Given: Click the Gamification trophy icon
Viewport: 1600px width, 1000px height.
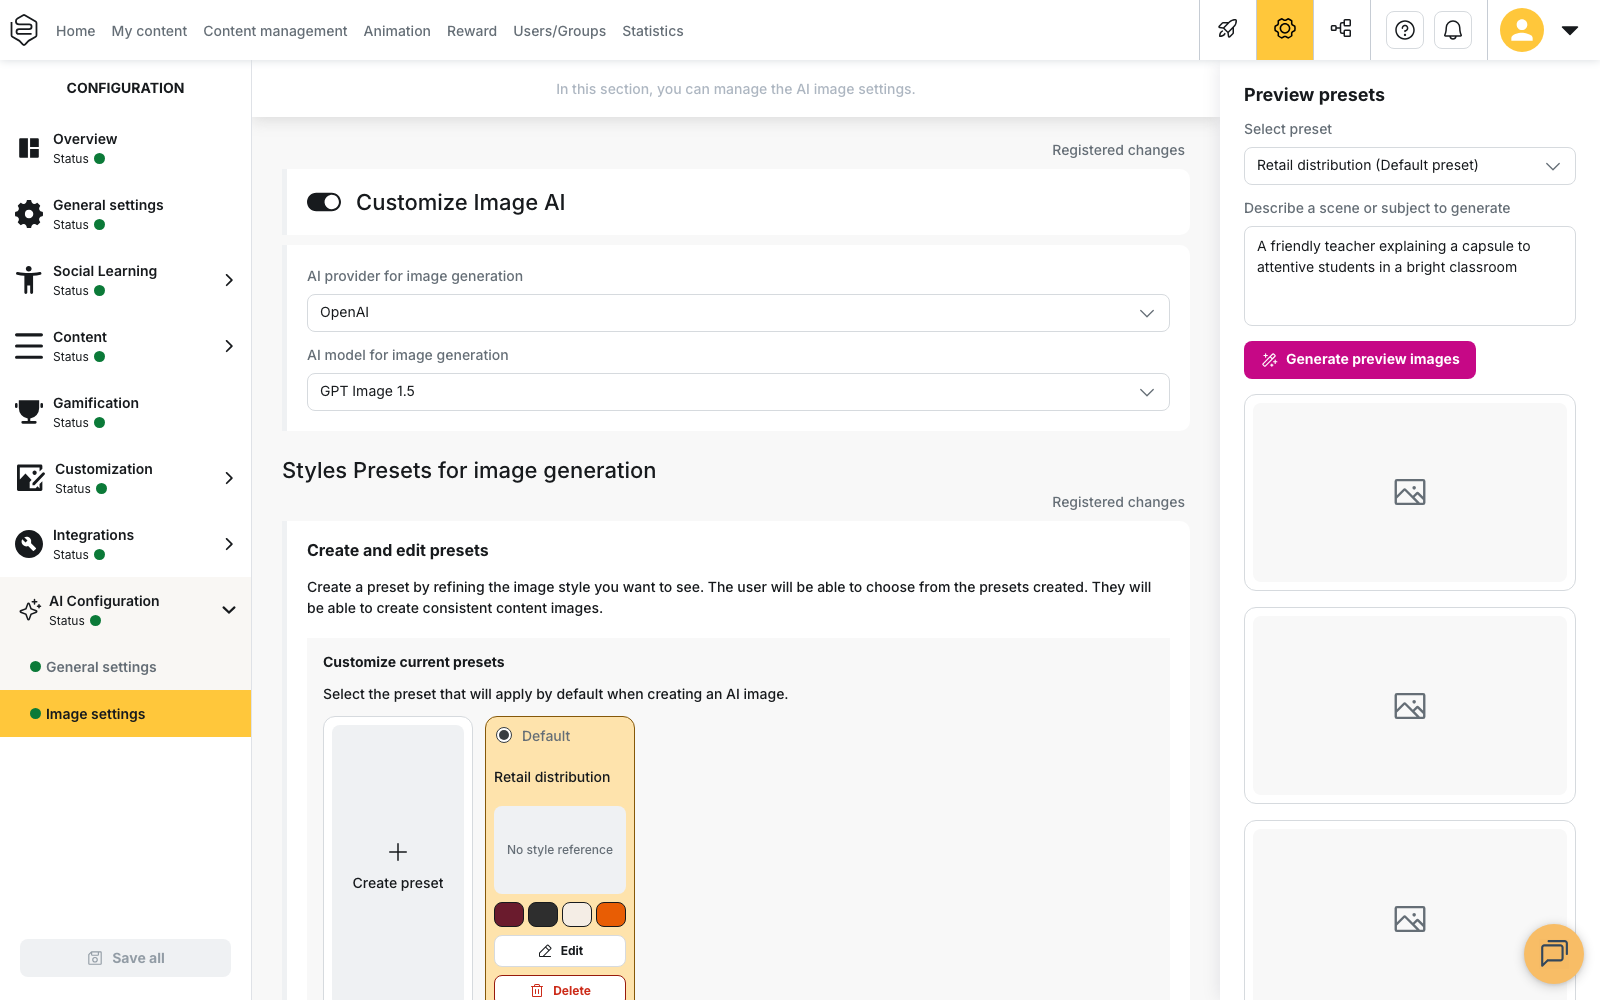Looking at the screenshot, I should pyautogui.click(x=29, y=412).
